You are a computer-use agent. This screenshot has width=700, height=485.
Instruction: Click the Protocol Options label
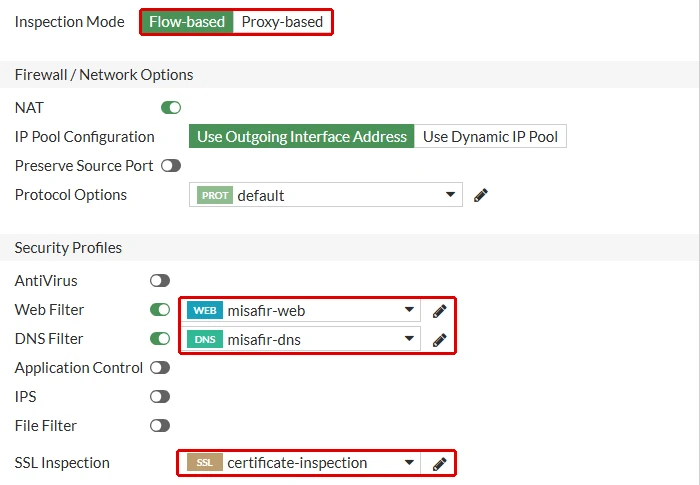(71, 195)
